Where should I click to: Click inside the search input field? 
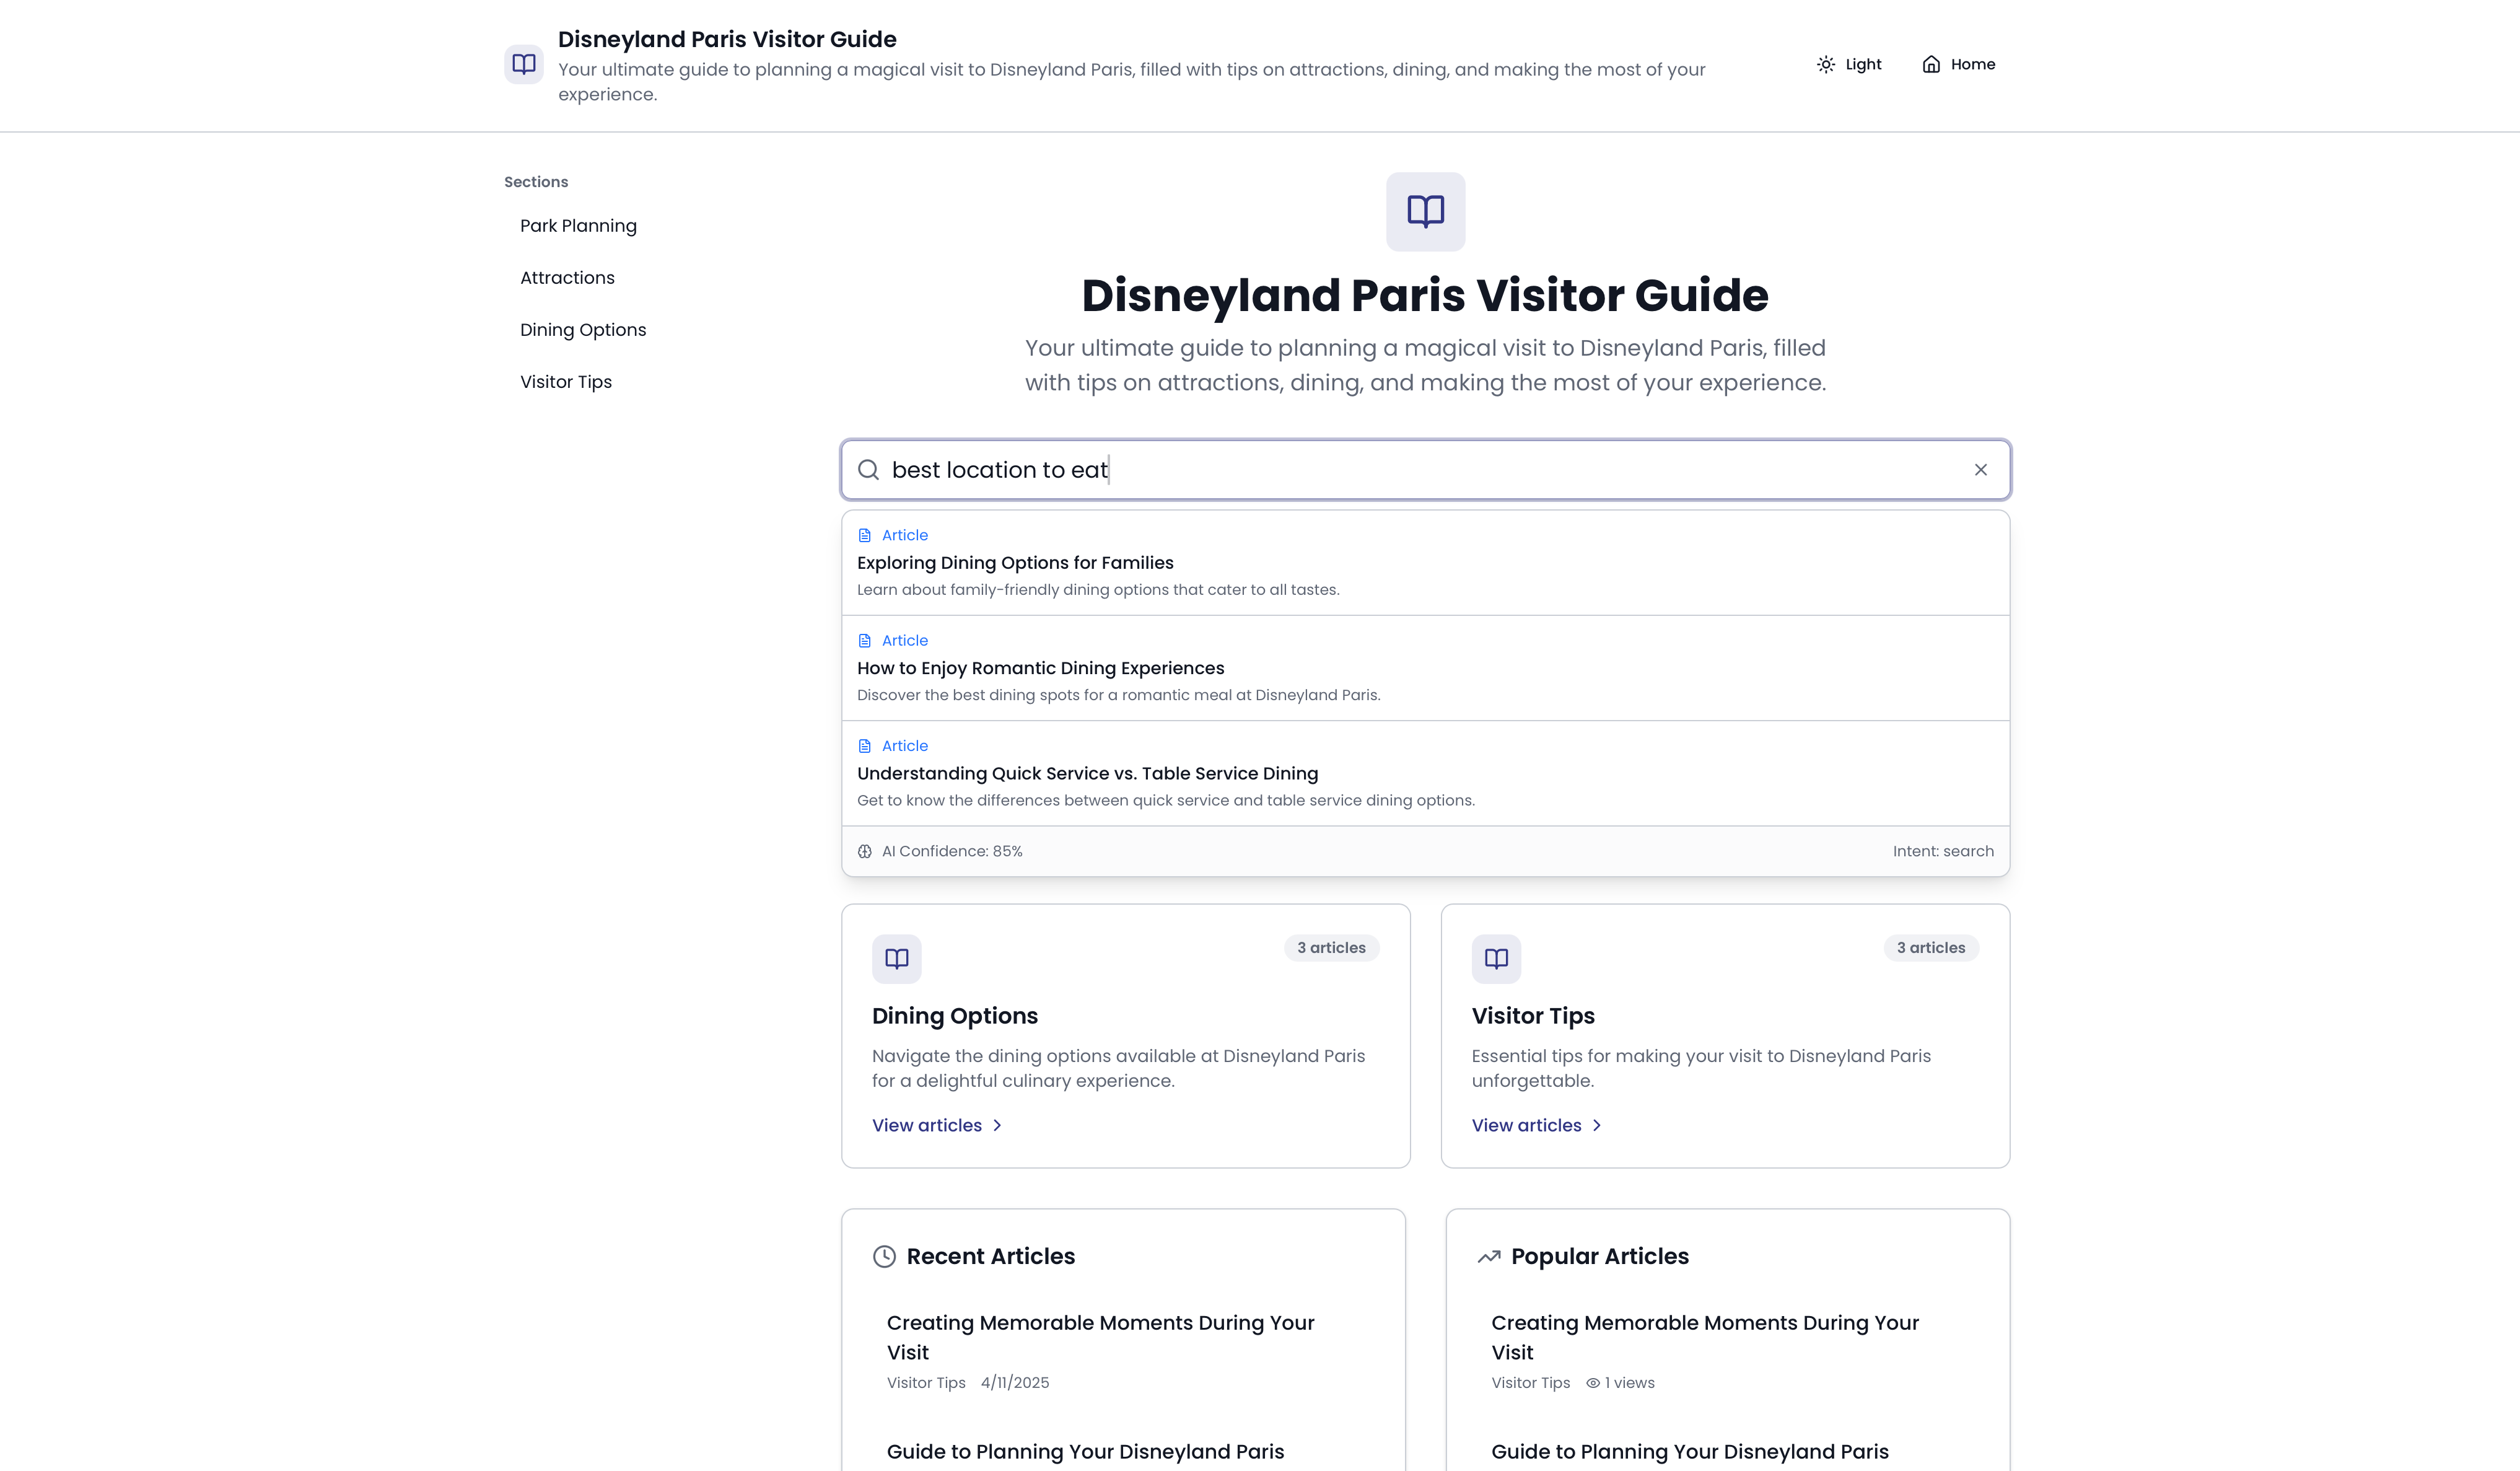[1300, 469]
